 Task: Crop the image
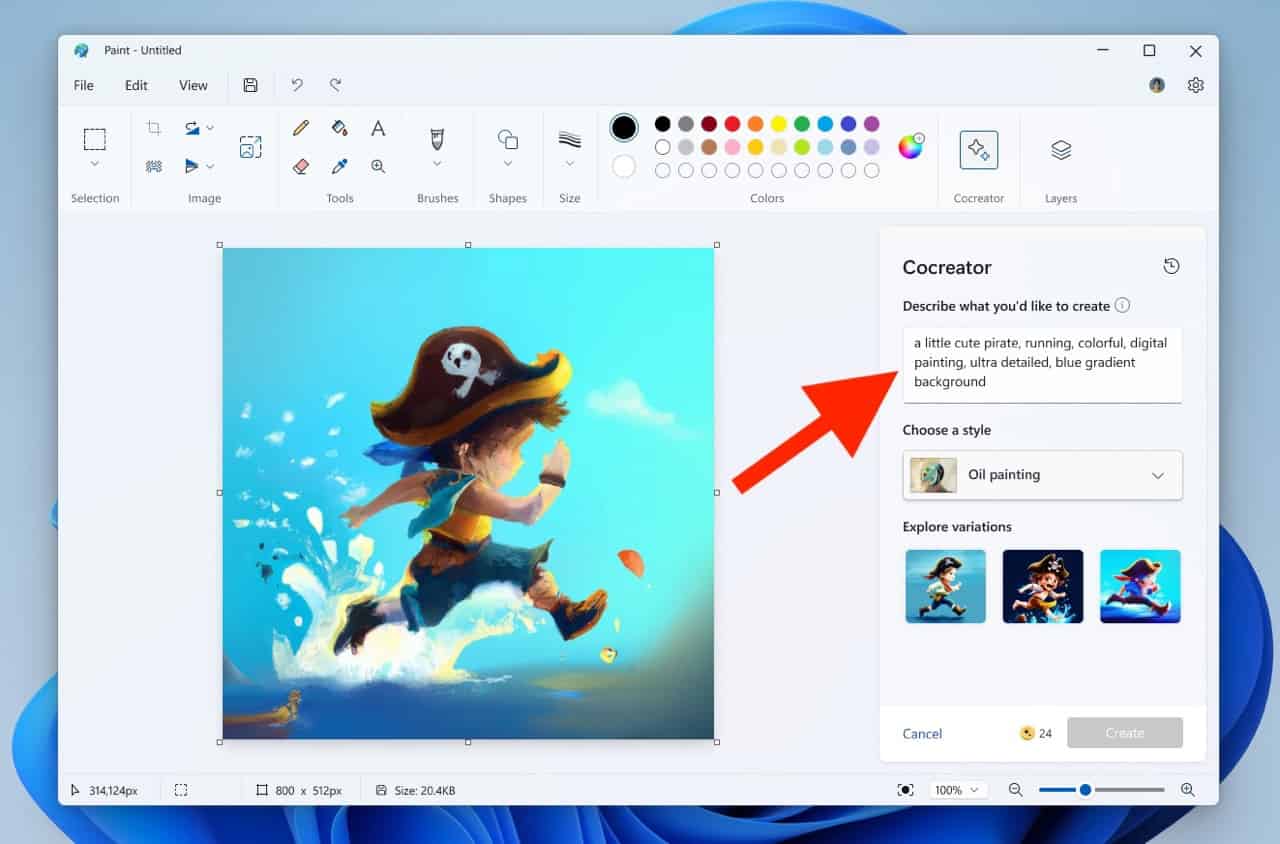154,128
